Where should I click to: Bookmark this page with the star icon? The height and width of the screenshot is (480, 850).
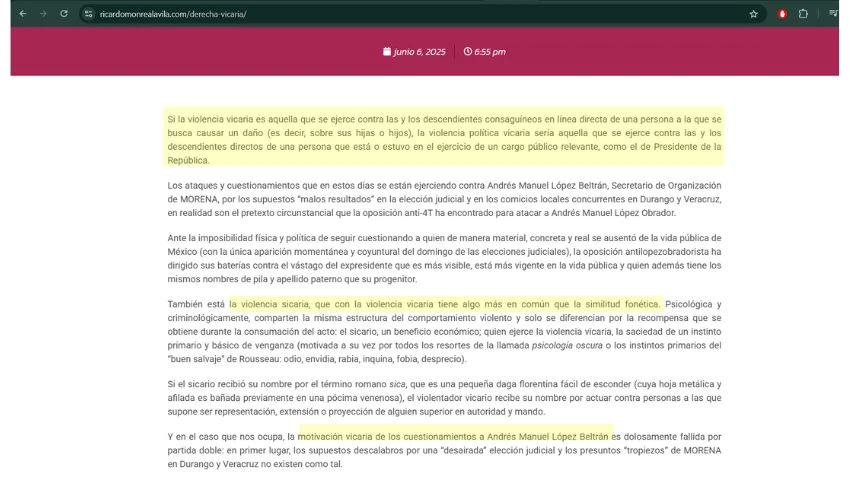(754, 14)
